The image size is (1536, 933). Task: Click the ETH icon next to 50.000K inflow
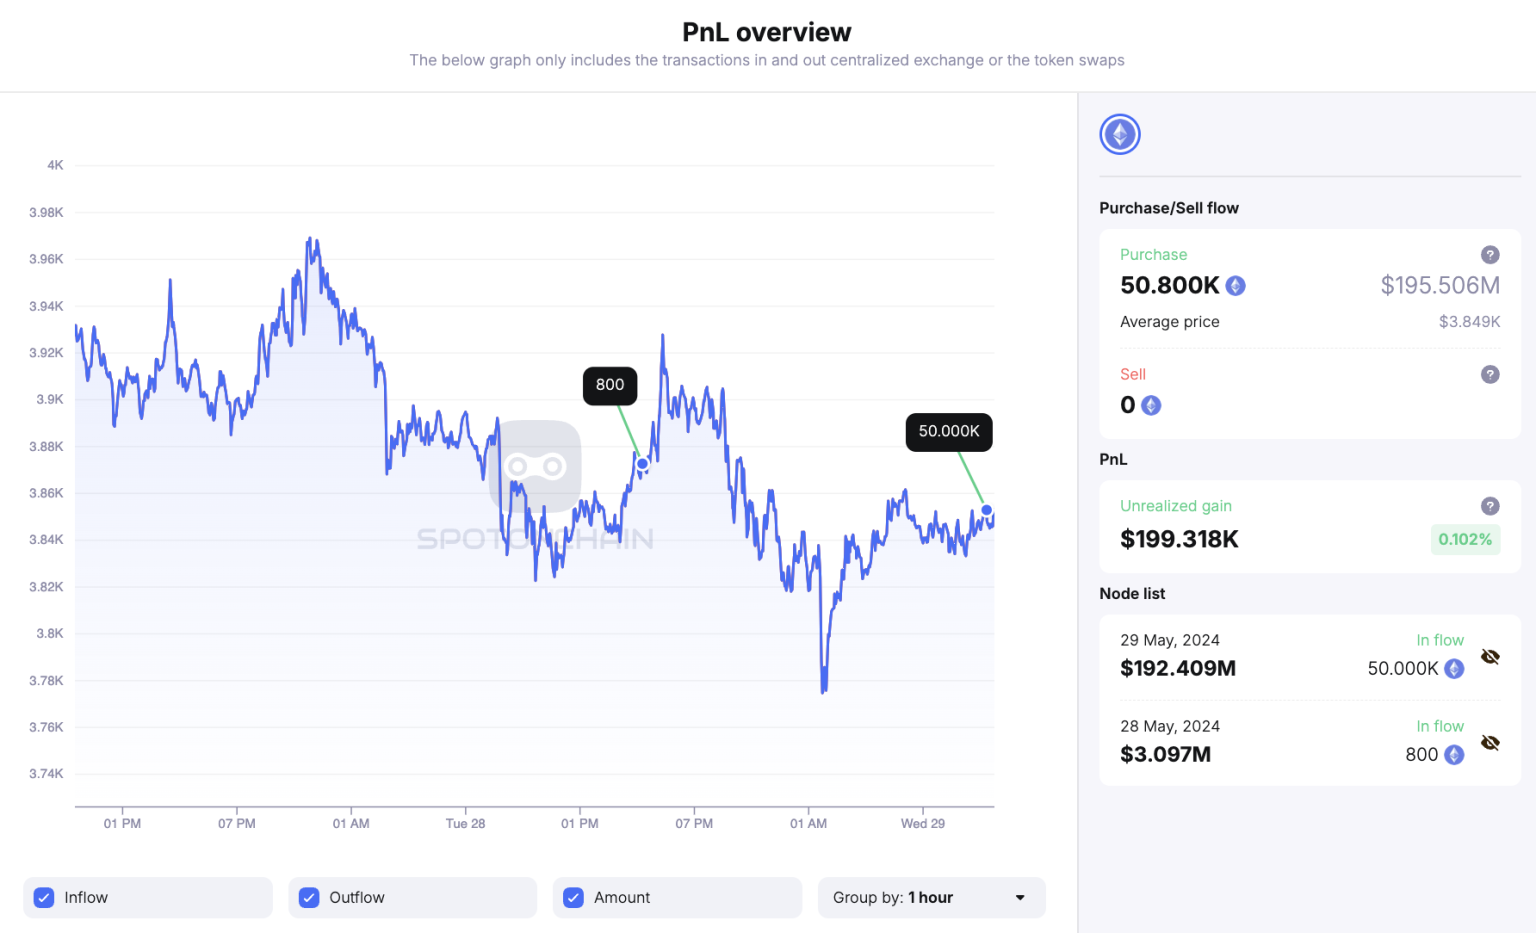pos(1454,668)
